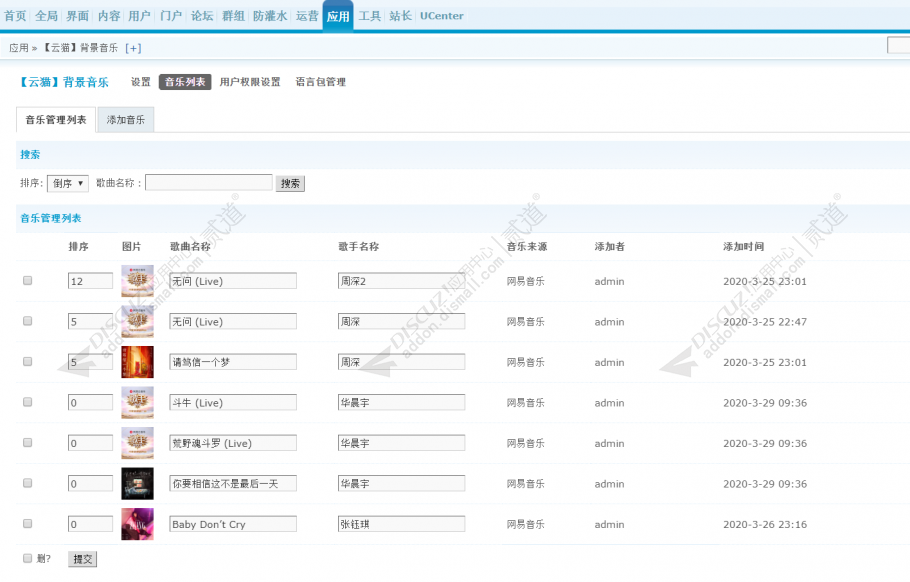Open 语言包管理 link
The width and height of the screenshot is (910, 582).
coord(321,82)
